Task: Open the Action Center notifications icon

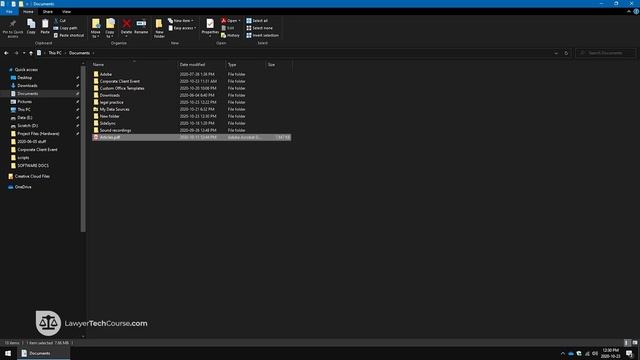Action: (629, 353)
